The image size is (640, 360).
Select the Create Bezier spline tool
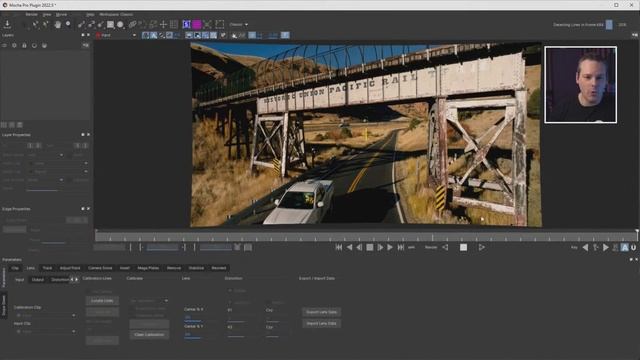click(x=100, y=24)
